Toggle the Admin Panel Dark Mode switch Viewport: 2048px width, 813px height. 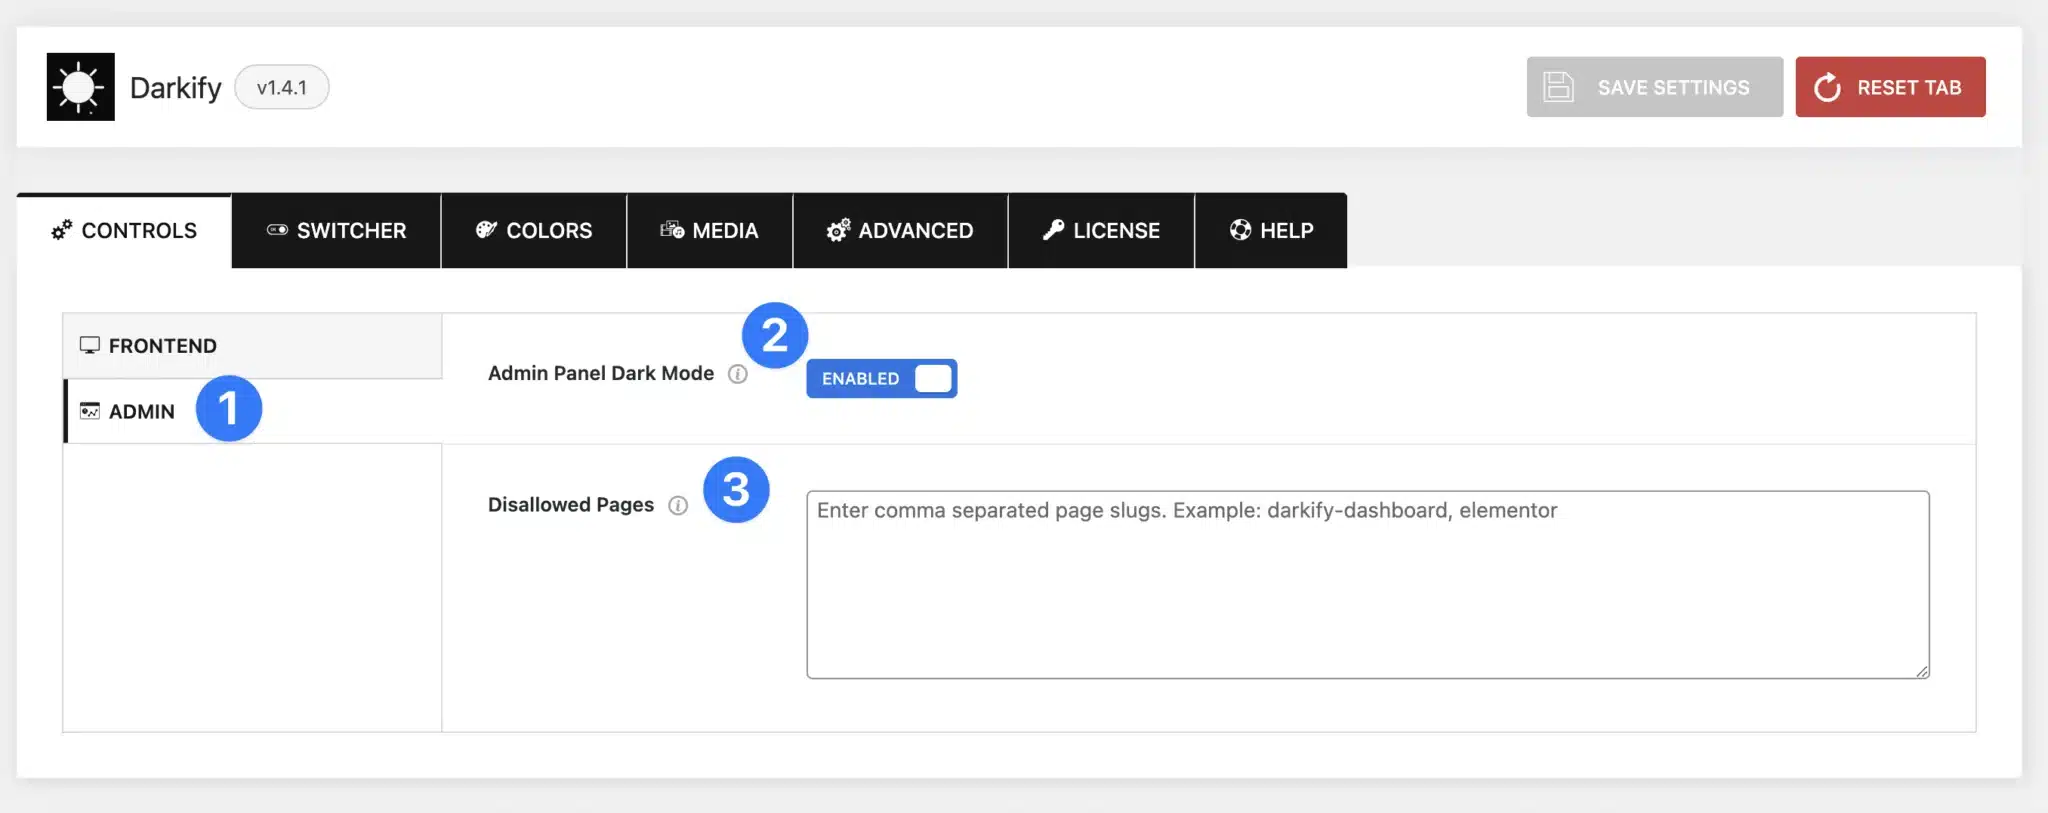point(881,379)
